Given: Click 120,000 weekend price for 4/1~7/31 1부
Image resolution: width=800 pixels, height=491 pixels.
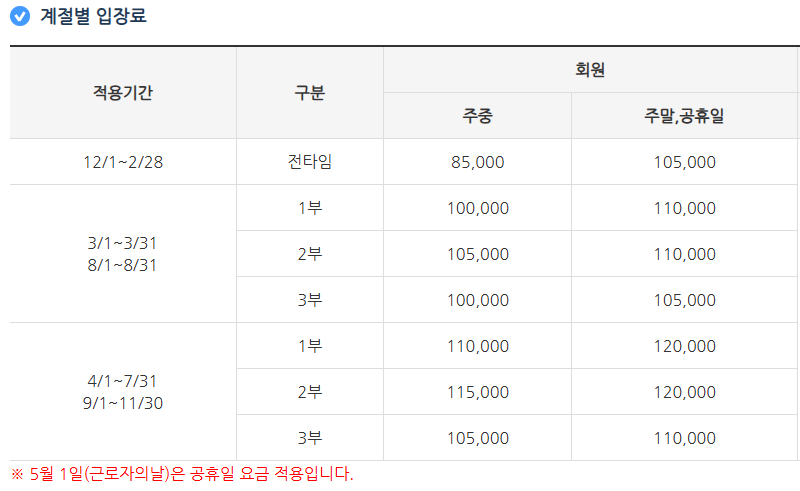Looking at the screenshot, I should click(x=684, y=346).
